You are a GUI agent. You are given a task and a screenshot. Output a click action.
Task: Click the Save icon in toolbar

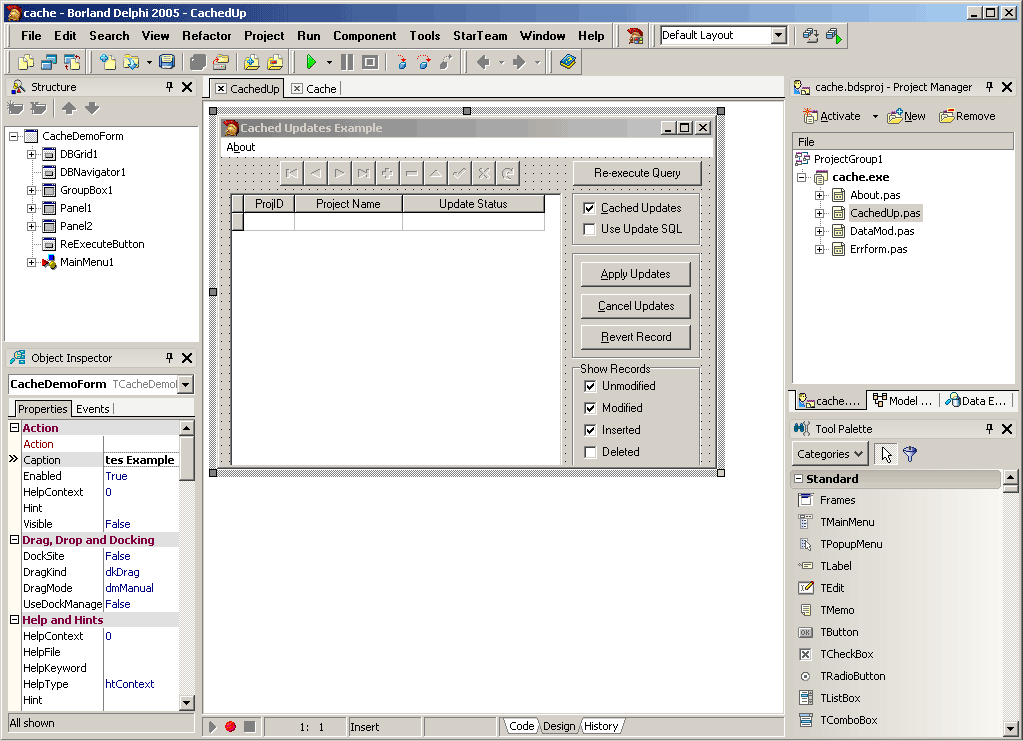167,62
